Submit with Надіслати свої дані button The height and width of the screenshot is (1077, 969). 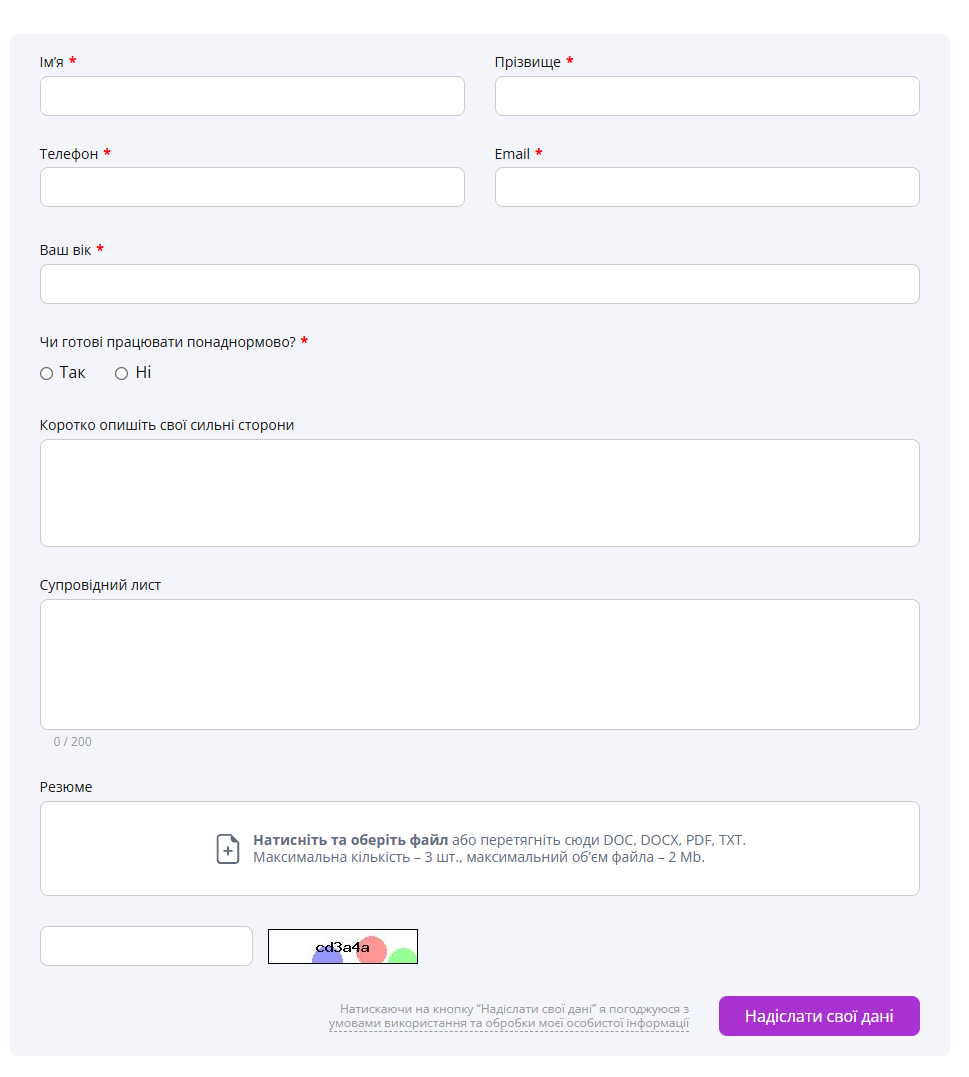[819, 1017]
